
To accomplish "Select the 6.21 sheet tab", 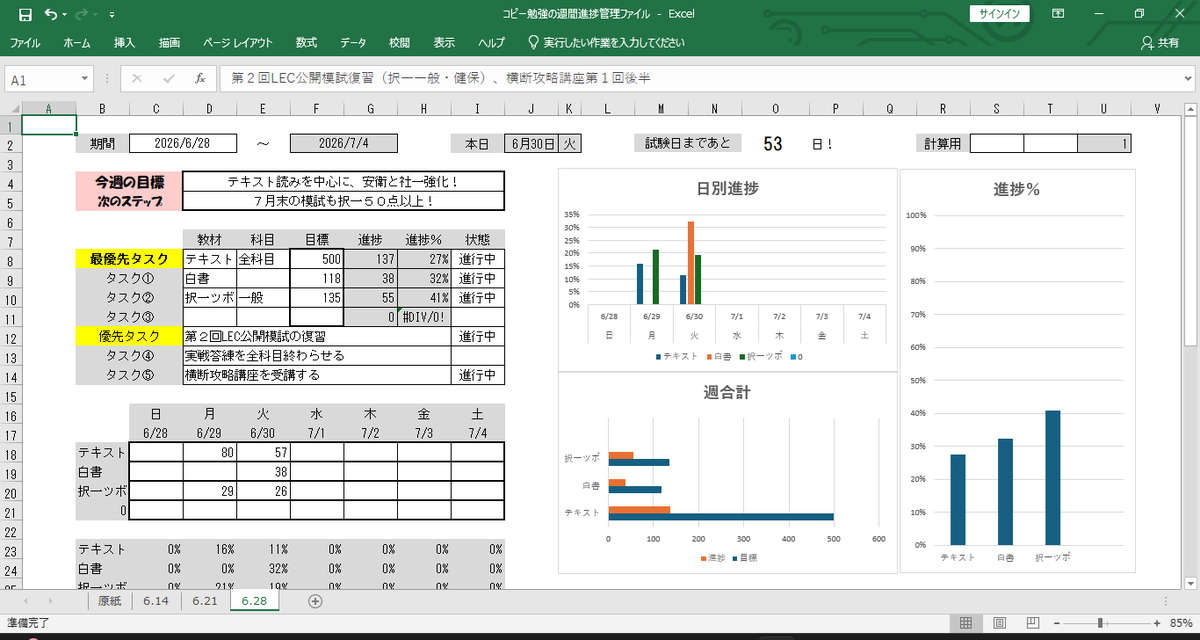I will pos(205,601).
